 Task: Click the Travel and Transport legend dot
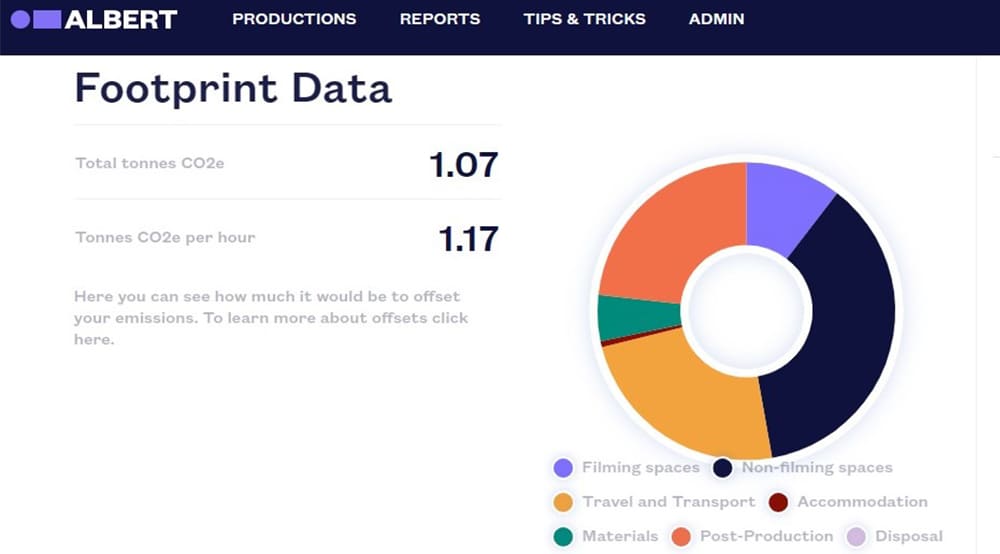tap(563, 502)
